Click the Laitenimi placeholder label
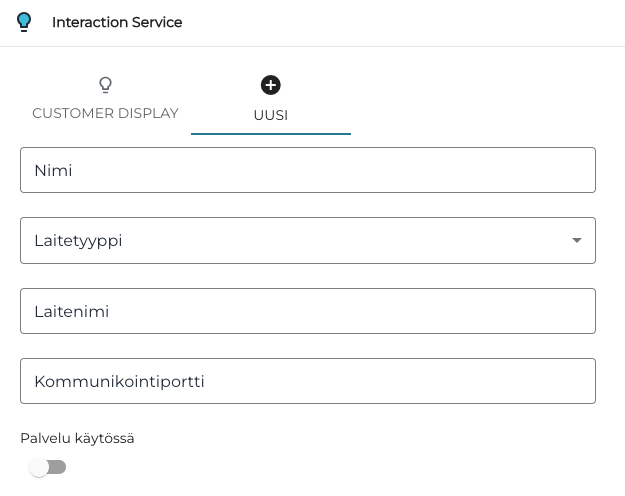Viewport: 625px width, 496px height. pos(71,312)
